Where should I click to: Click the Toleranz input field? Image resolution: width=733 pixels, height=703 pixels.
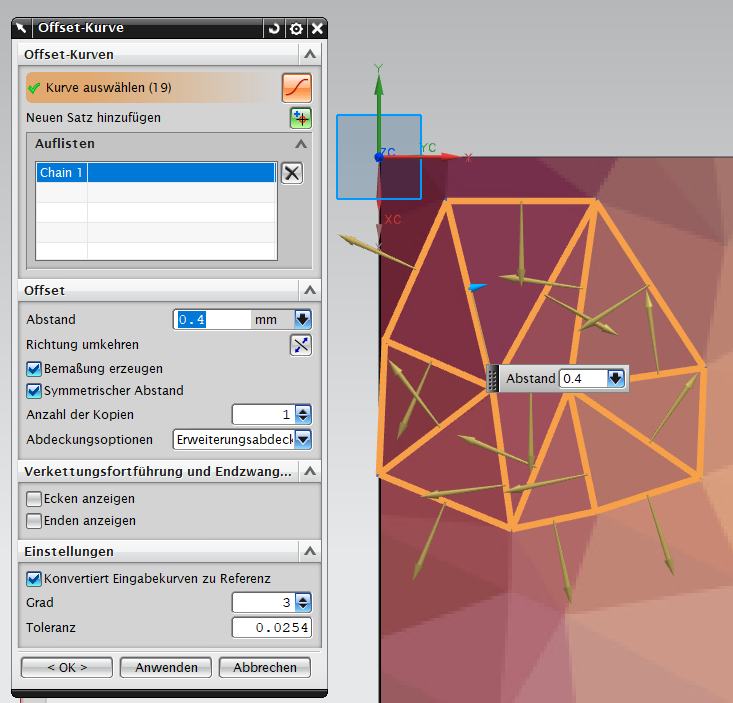point(272,627)
